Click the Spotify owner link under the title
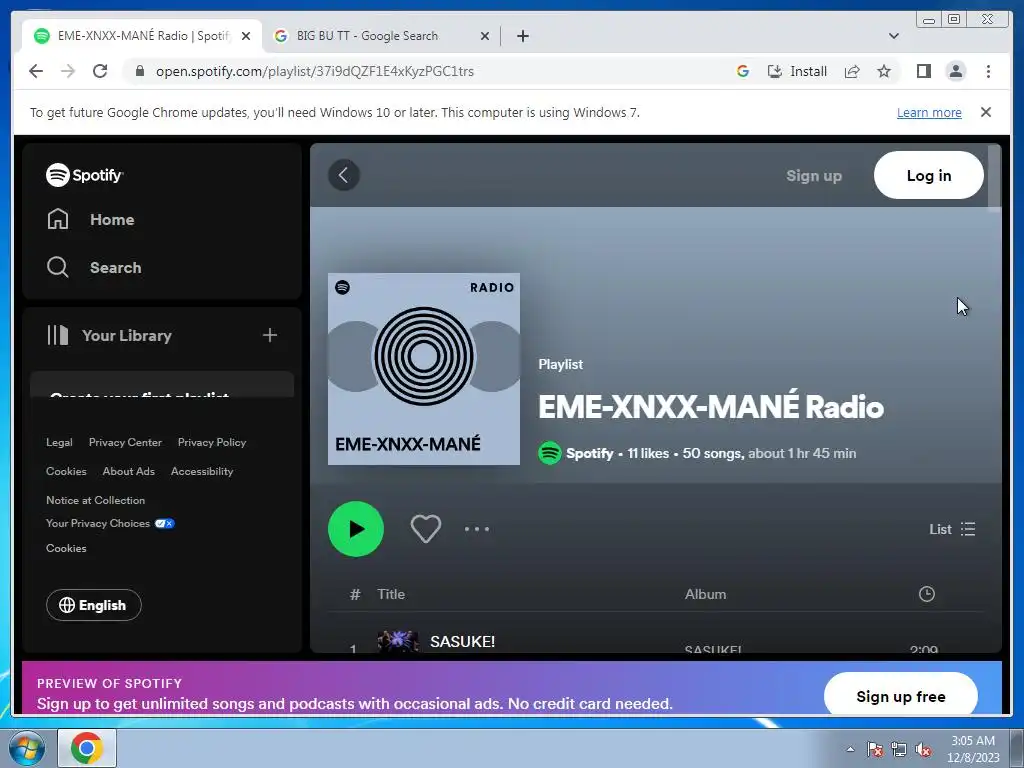 (590, 453)
